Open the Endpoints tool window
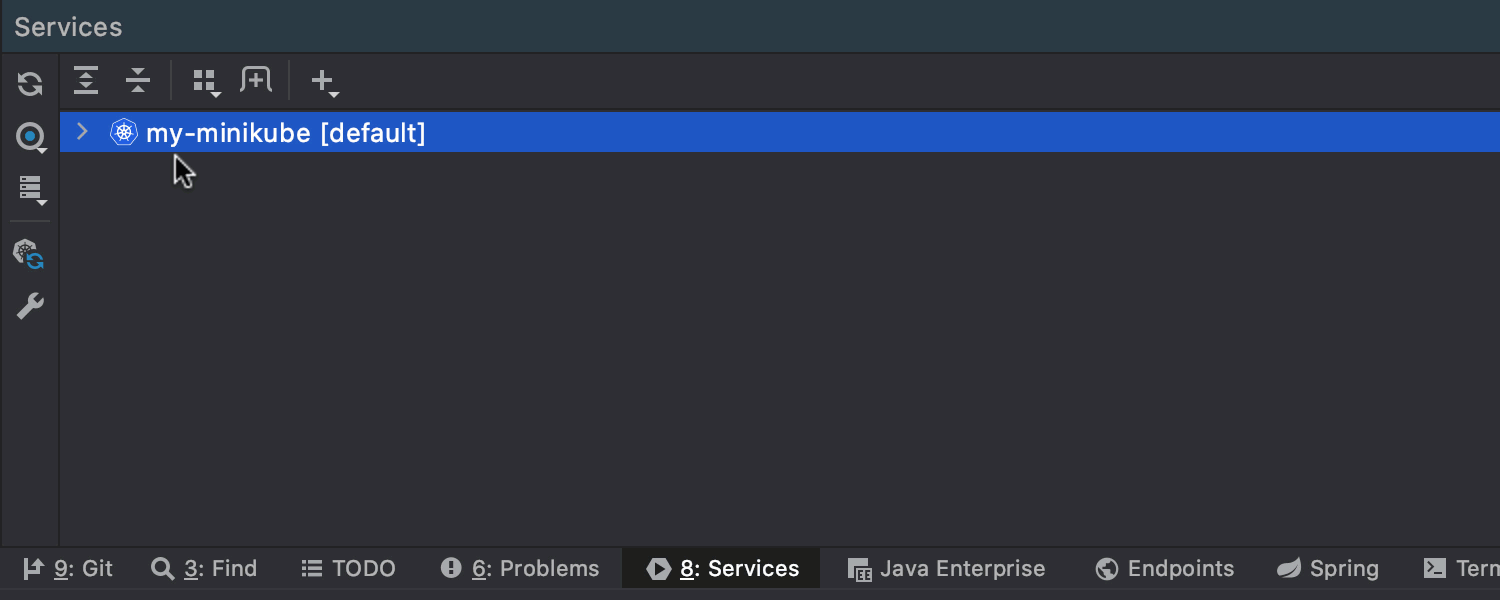 (x=1165, y=569)
